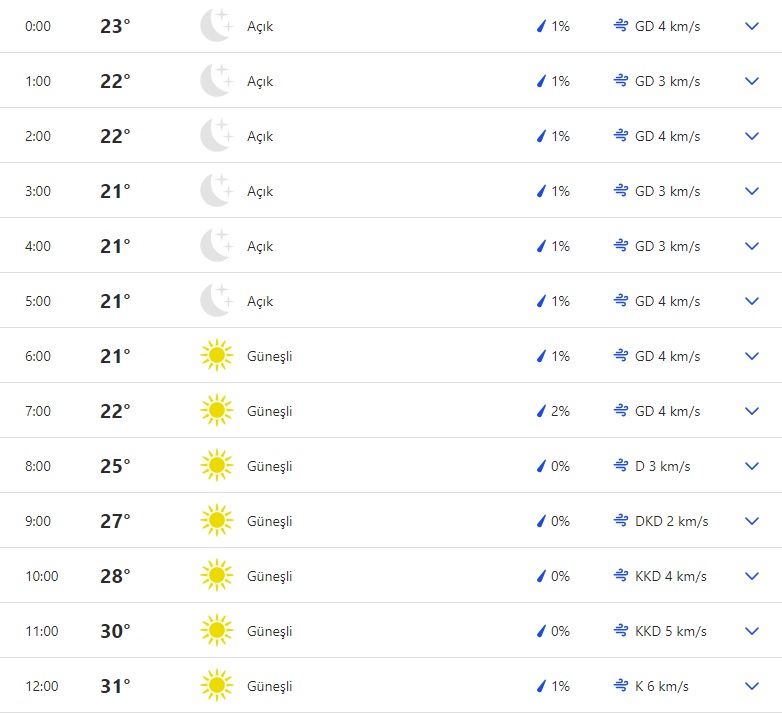Click the raindrop icon in the 10:00 row
Viewport: 782px width, 713px height.
[x=541, y=576]
